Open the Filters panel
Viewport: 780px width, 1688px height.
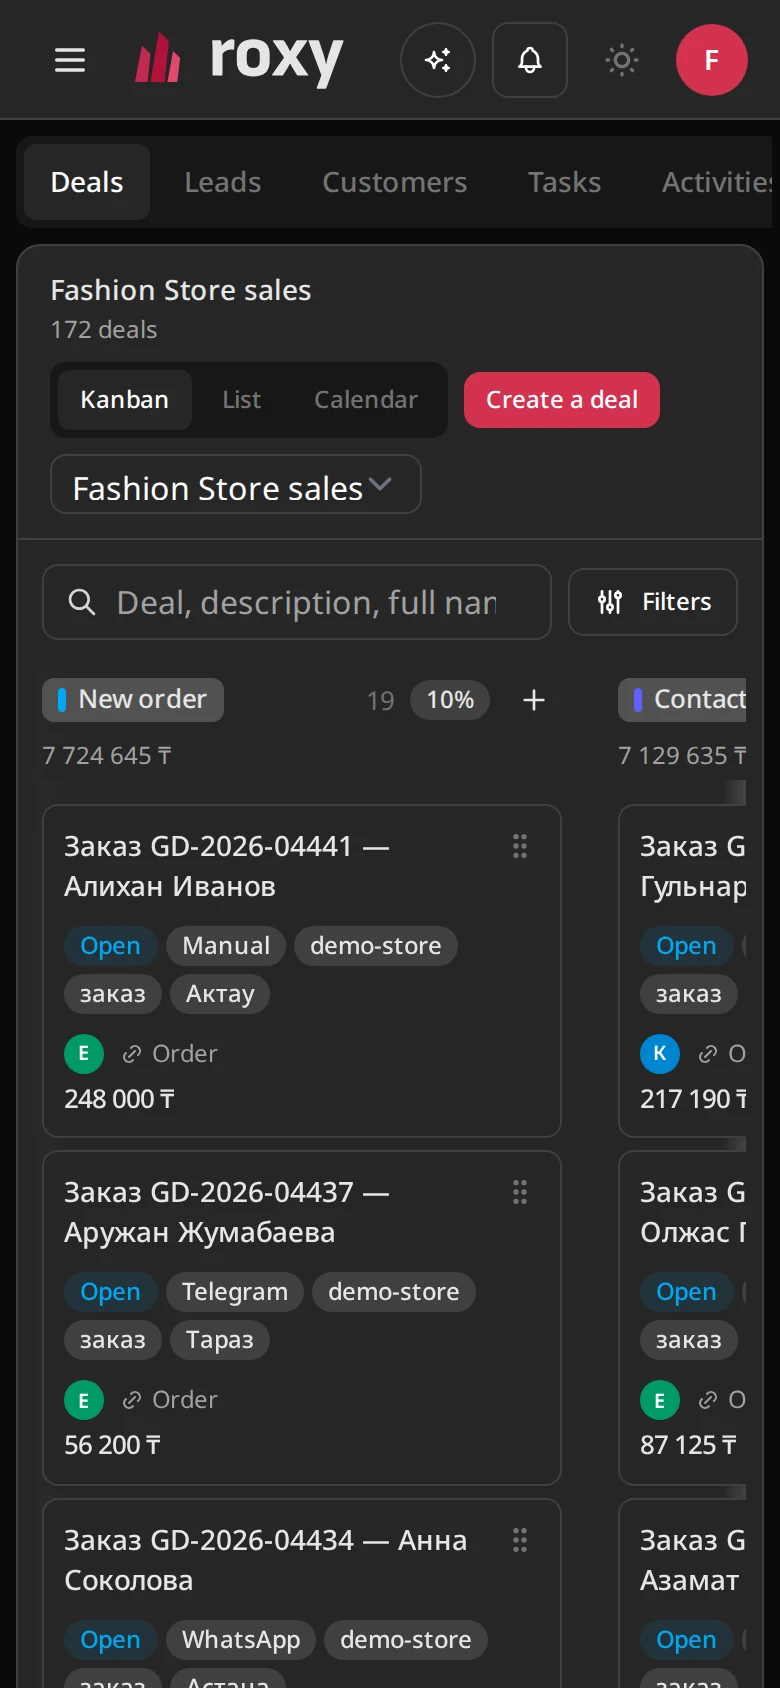click(653, 602)
